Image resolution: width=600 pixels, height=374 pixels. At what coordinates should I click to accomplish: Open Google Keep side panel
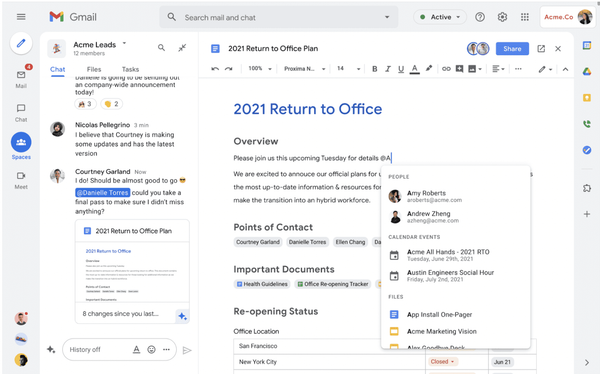click(587, 98)
